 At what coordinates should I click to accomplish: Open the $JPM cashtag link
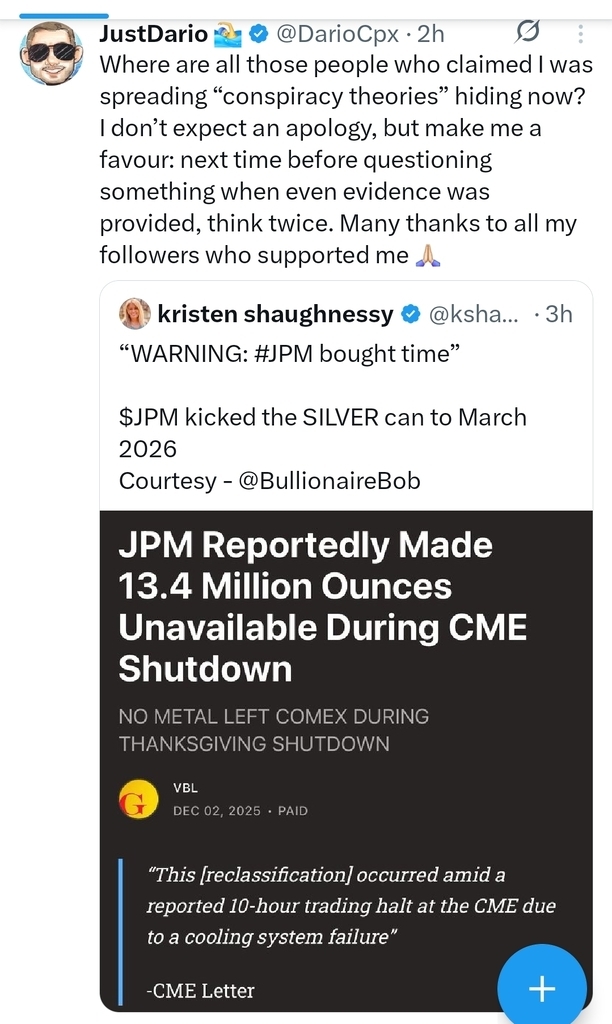148,416
